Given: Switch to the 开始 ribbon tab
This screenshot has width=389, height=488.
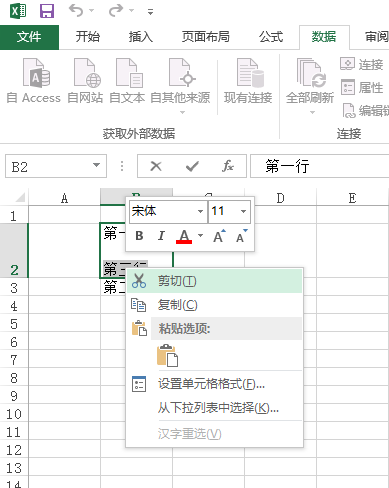Looking at the screenshot, I should [x=87, y=37].
